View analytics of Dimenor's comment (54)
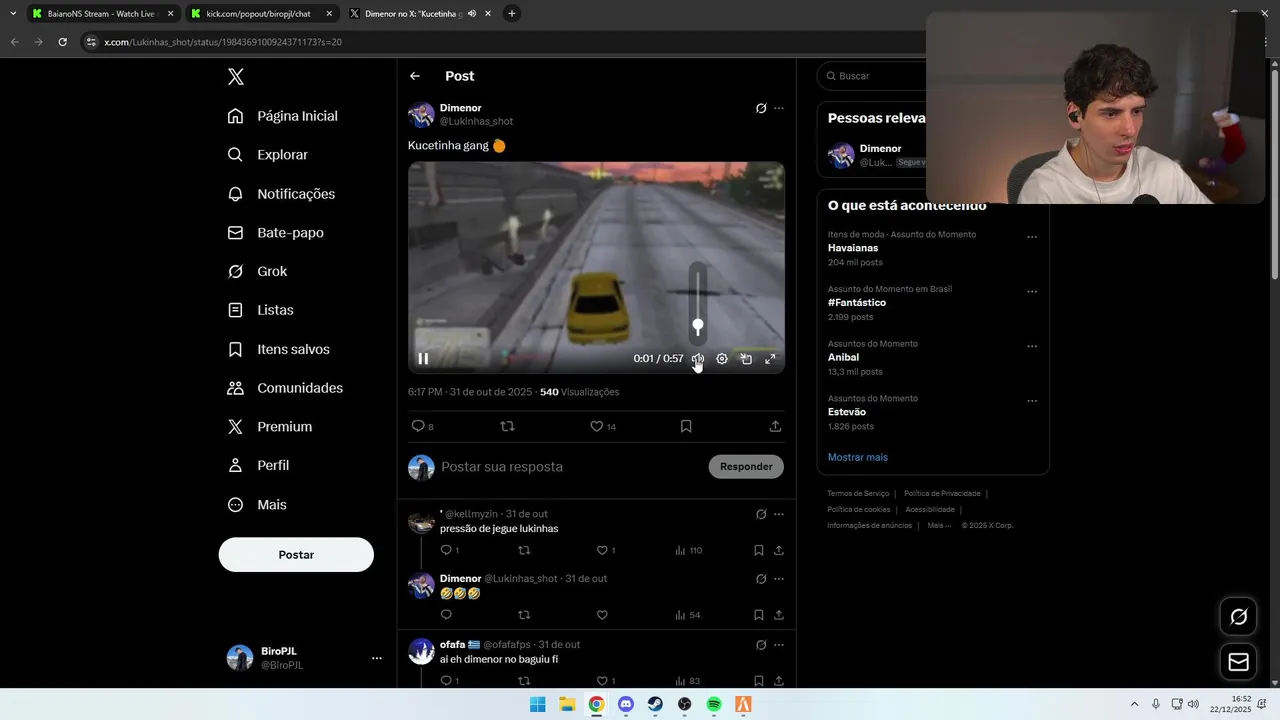Screen dimensions: 1280x720 (687, 615)
